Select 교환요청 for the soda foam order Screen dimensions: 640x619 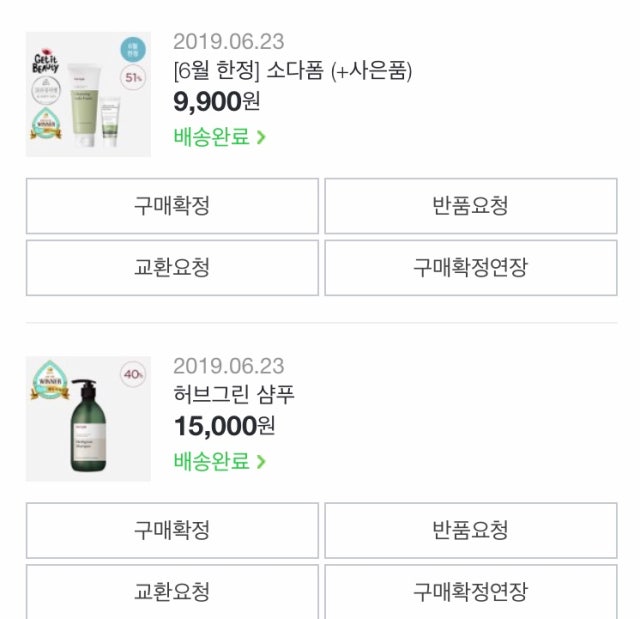[x=172, y=267]
